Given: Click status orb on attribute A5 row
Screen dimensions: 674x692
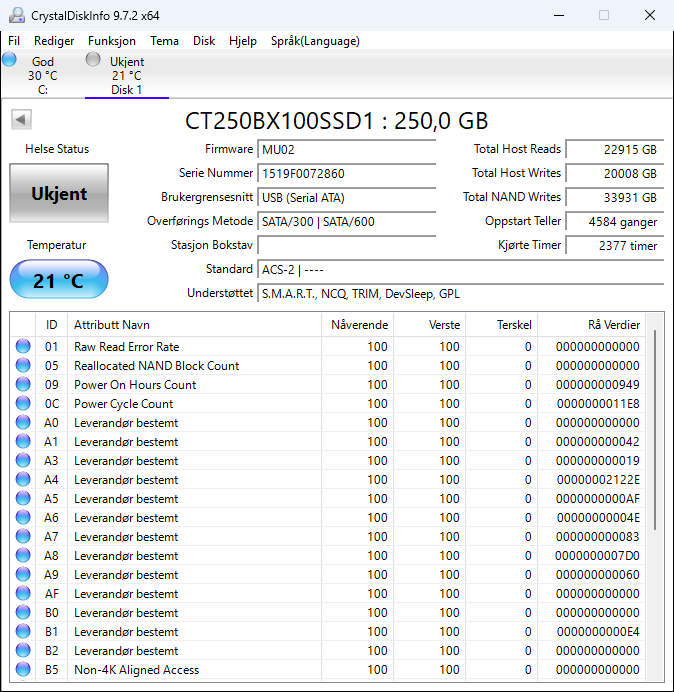Looking at the screenshot, I should point(23,498).
